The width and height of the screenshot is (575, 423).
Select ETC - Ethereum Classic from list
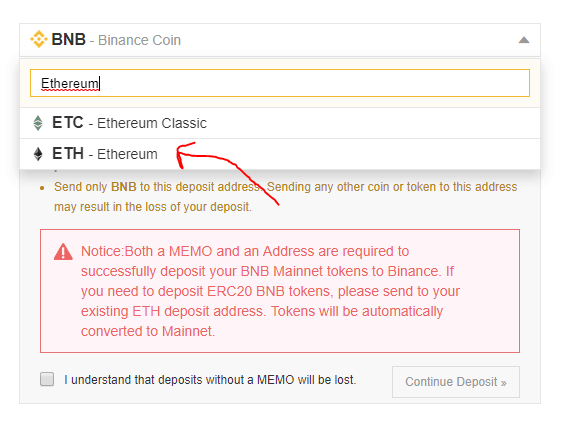[x=280, y=123]
